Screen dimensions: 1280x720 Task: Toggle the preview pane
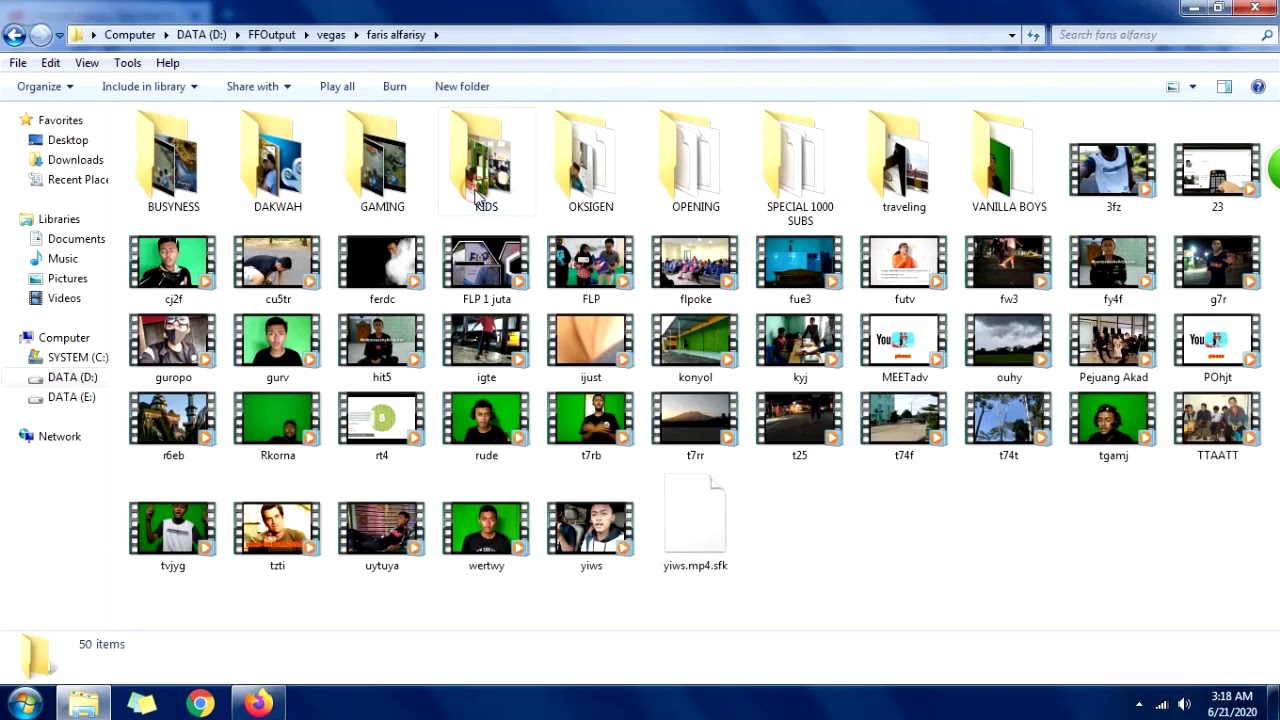tap(1224, 87)
